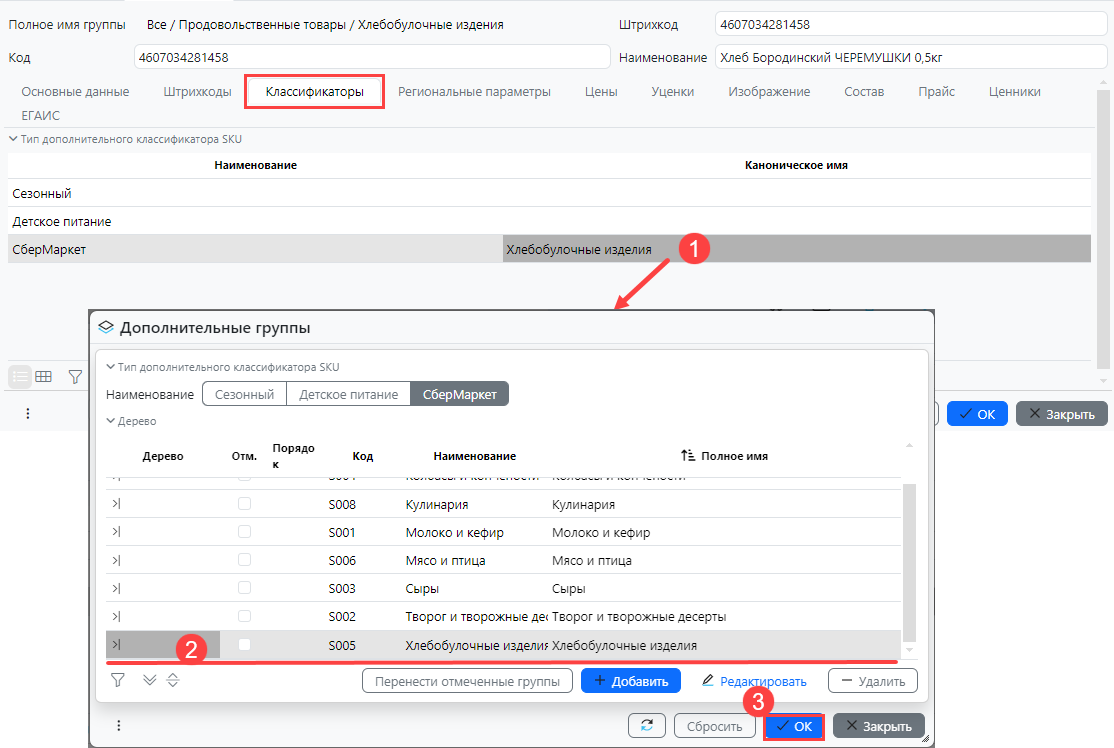Collapse the dialog's Тип дополнительного классификатора SKU section
This screenshot has width=1114, height=748.
[111, 367]
